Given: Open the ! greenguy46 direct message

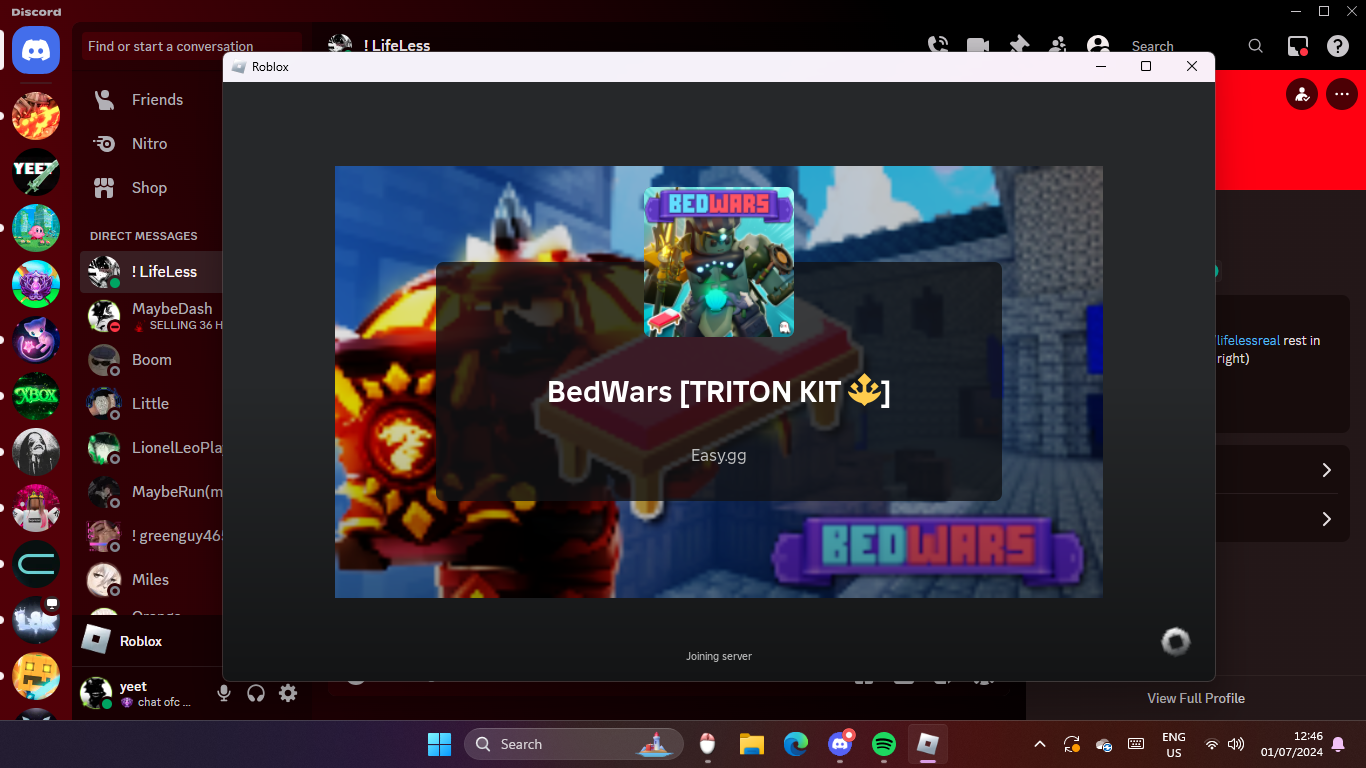Looking at the screenshot, I should click(x=150, y=536).
